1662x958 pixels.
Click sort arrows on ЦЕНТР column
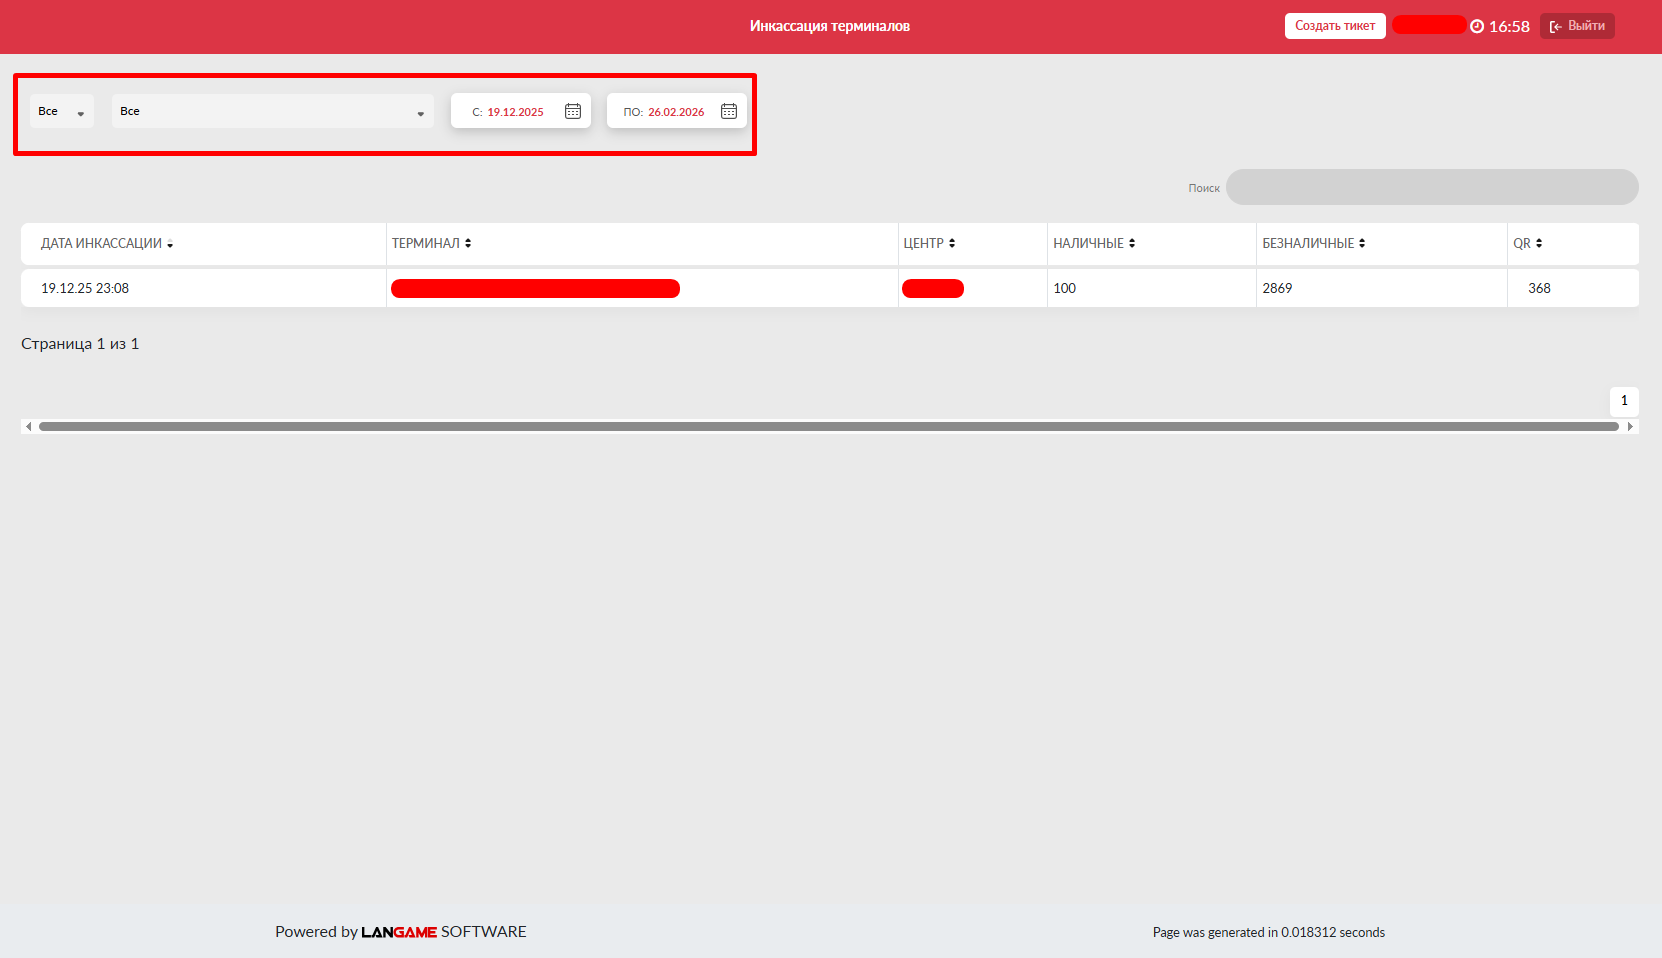[x=952, y=243]
